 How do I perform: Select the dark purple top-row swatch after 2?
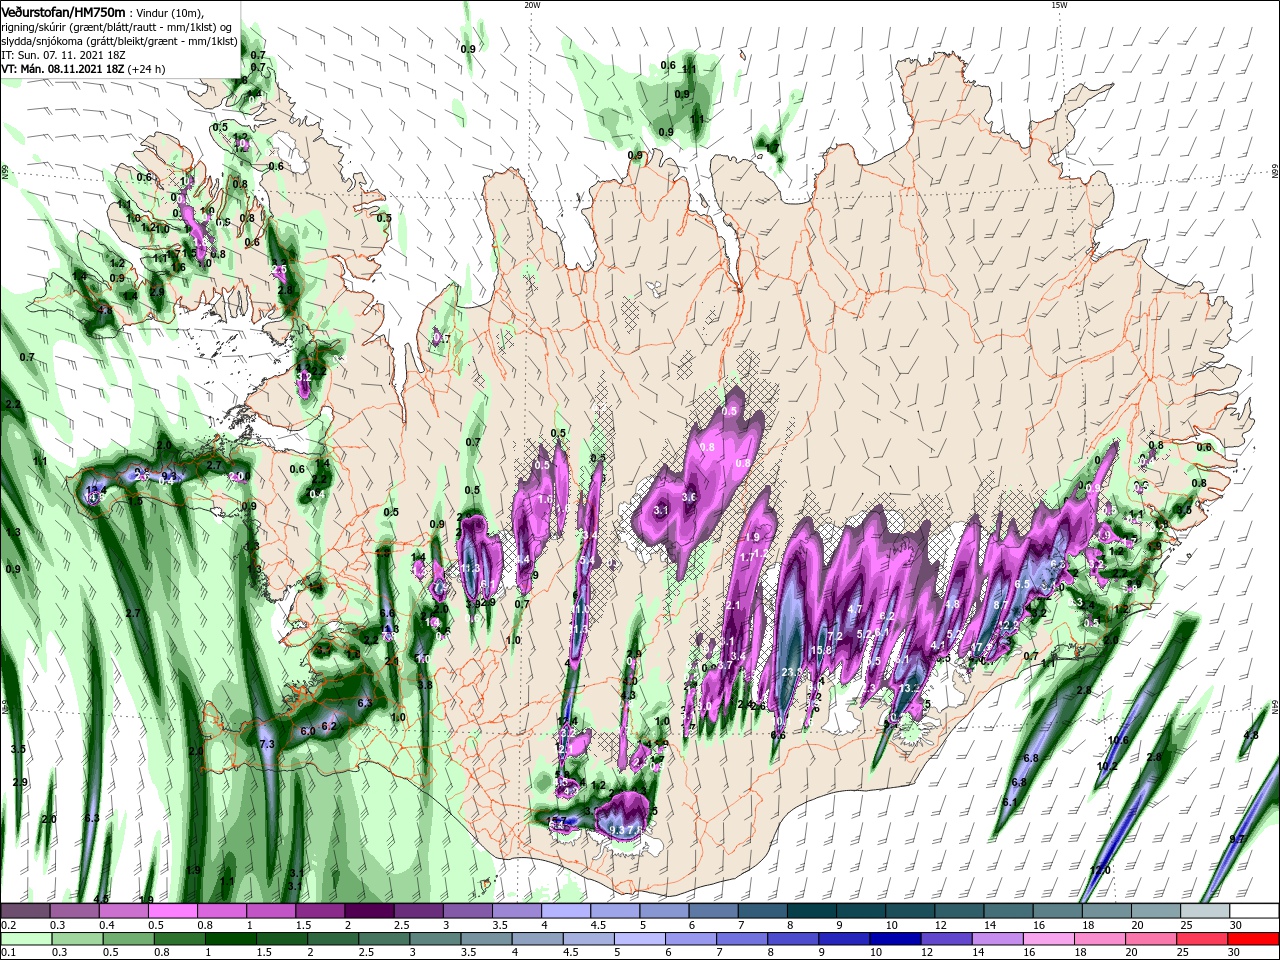(368, 911)
